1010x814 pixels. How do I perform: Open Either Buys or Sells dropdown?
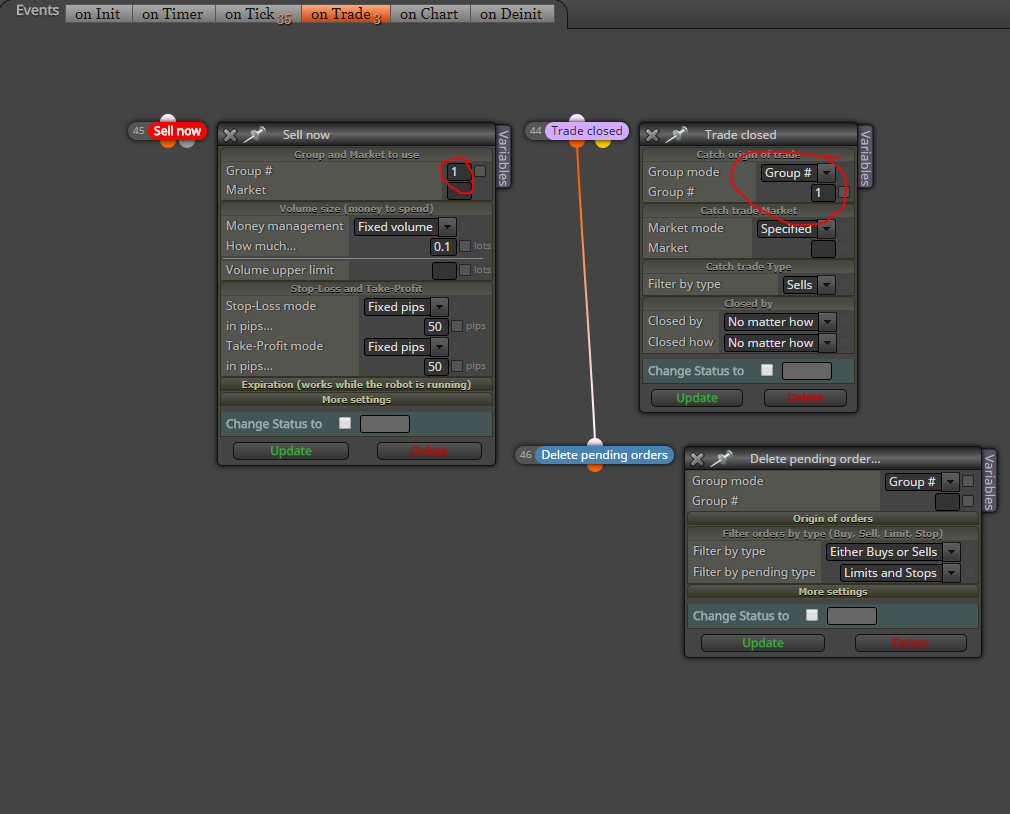[893, 552]
